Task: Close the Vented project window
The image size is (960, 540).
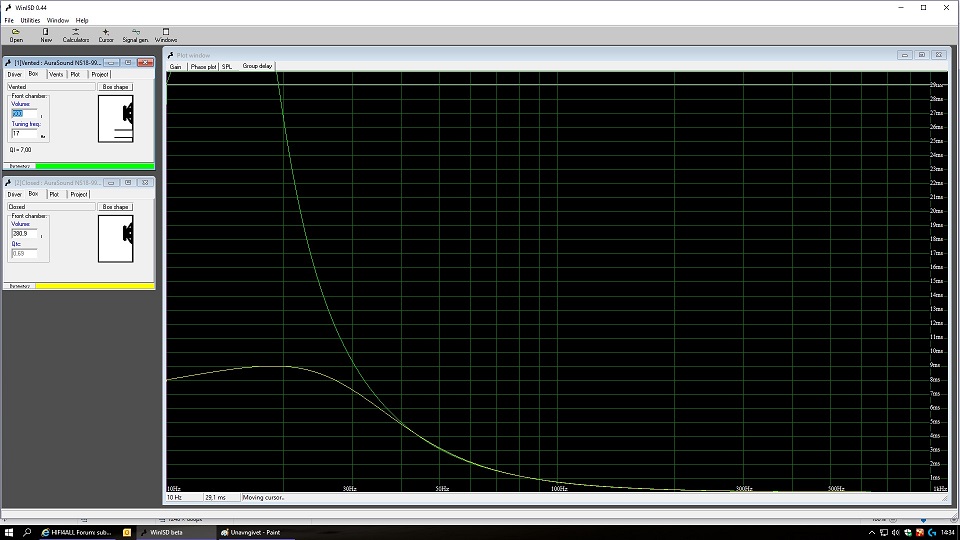Action: coord(145,62)
